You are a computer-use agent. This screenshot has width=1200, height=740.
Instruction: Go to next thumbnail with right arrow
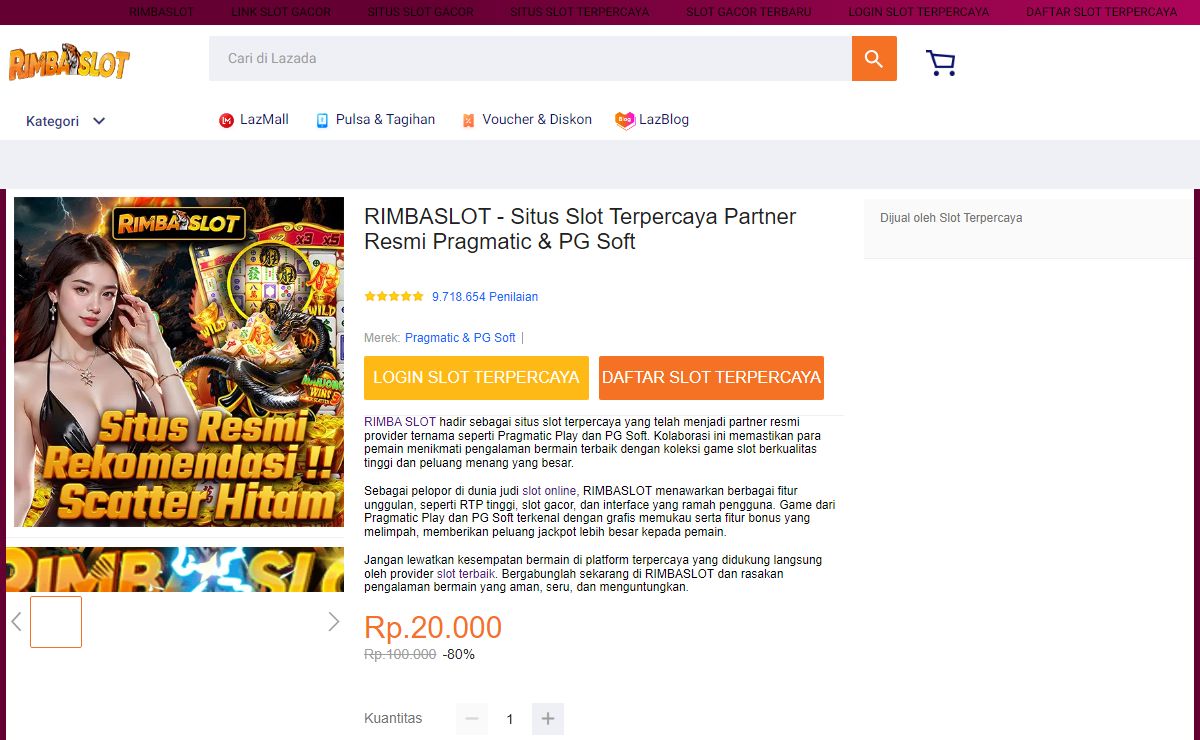(334, 622)
